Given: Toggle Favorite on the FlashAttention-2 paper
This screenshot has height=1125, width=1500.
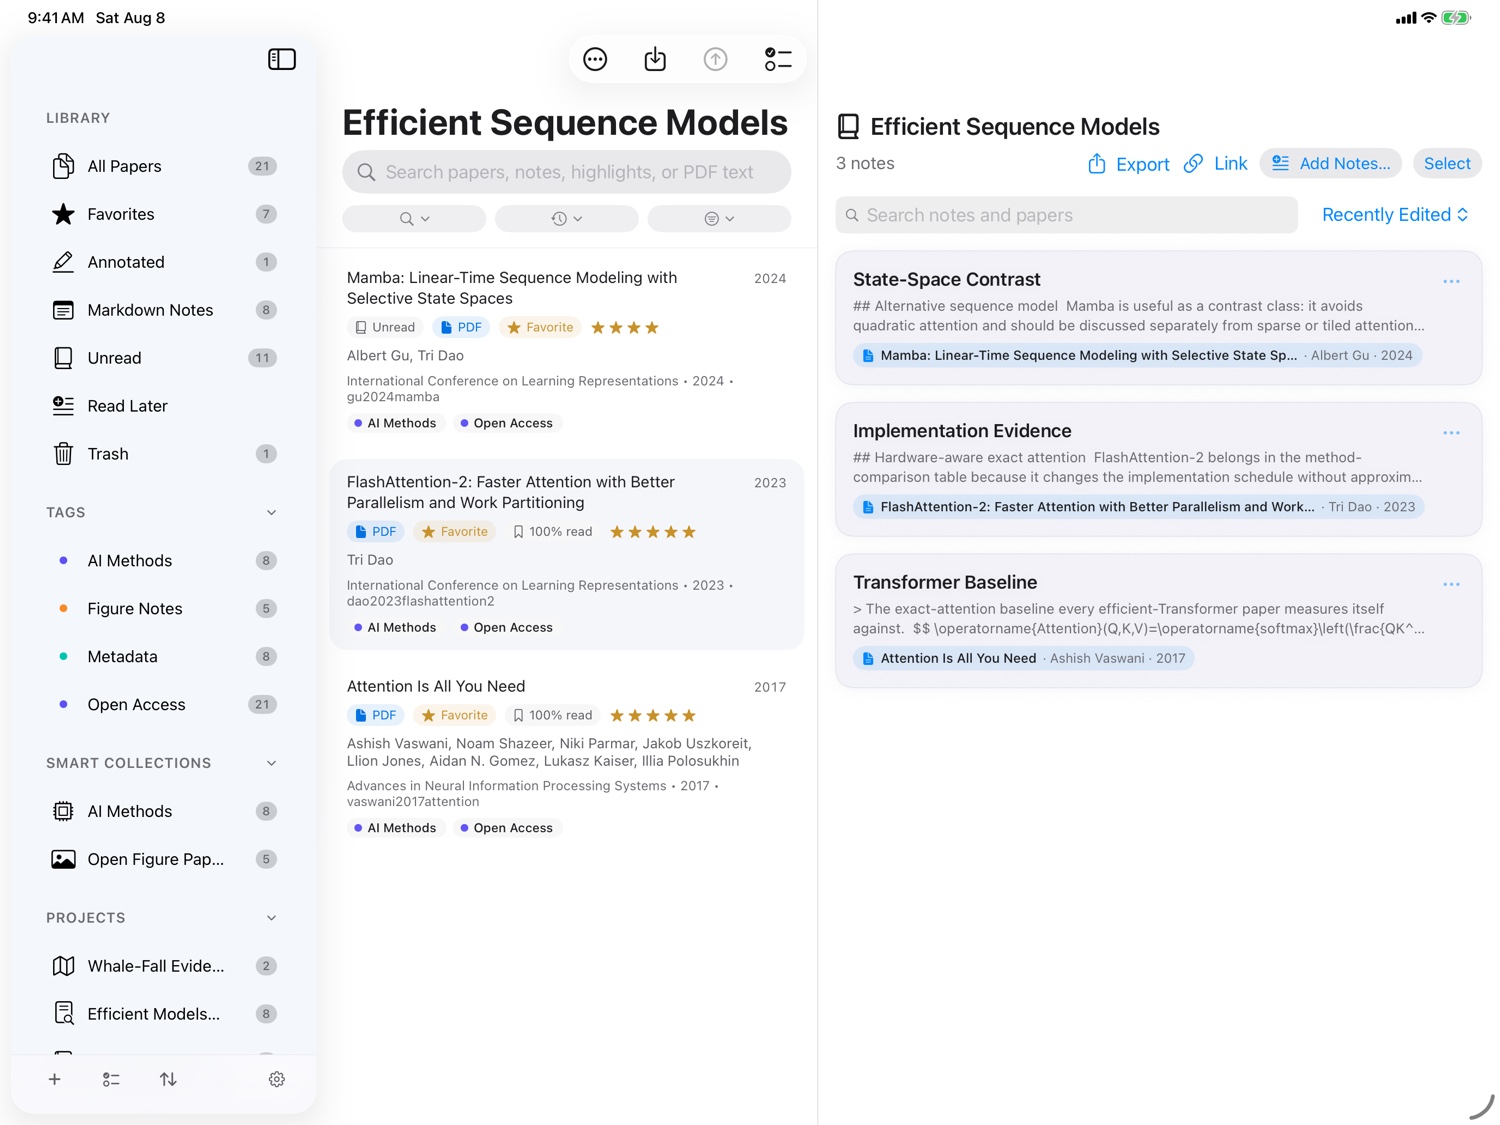Looking at the screenshot, I should [455, 532].
